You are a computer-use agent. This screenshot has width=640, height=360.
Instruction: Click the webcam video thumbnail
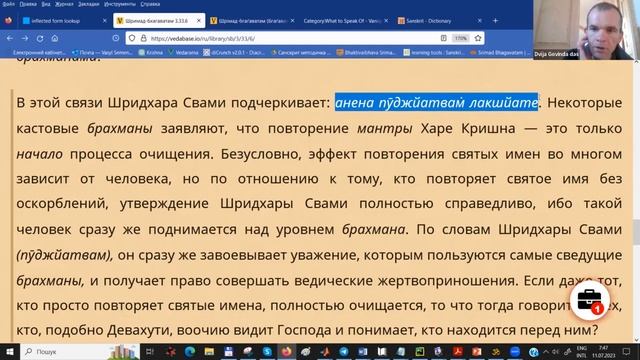tap(587, 30)
